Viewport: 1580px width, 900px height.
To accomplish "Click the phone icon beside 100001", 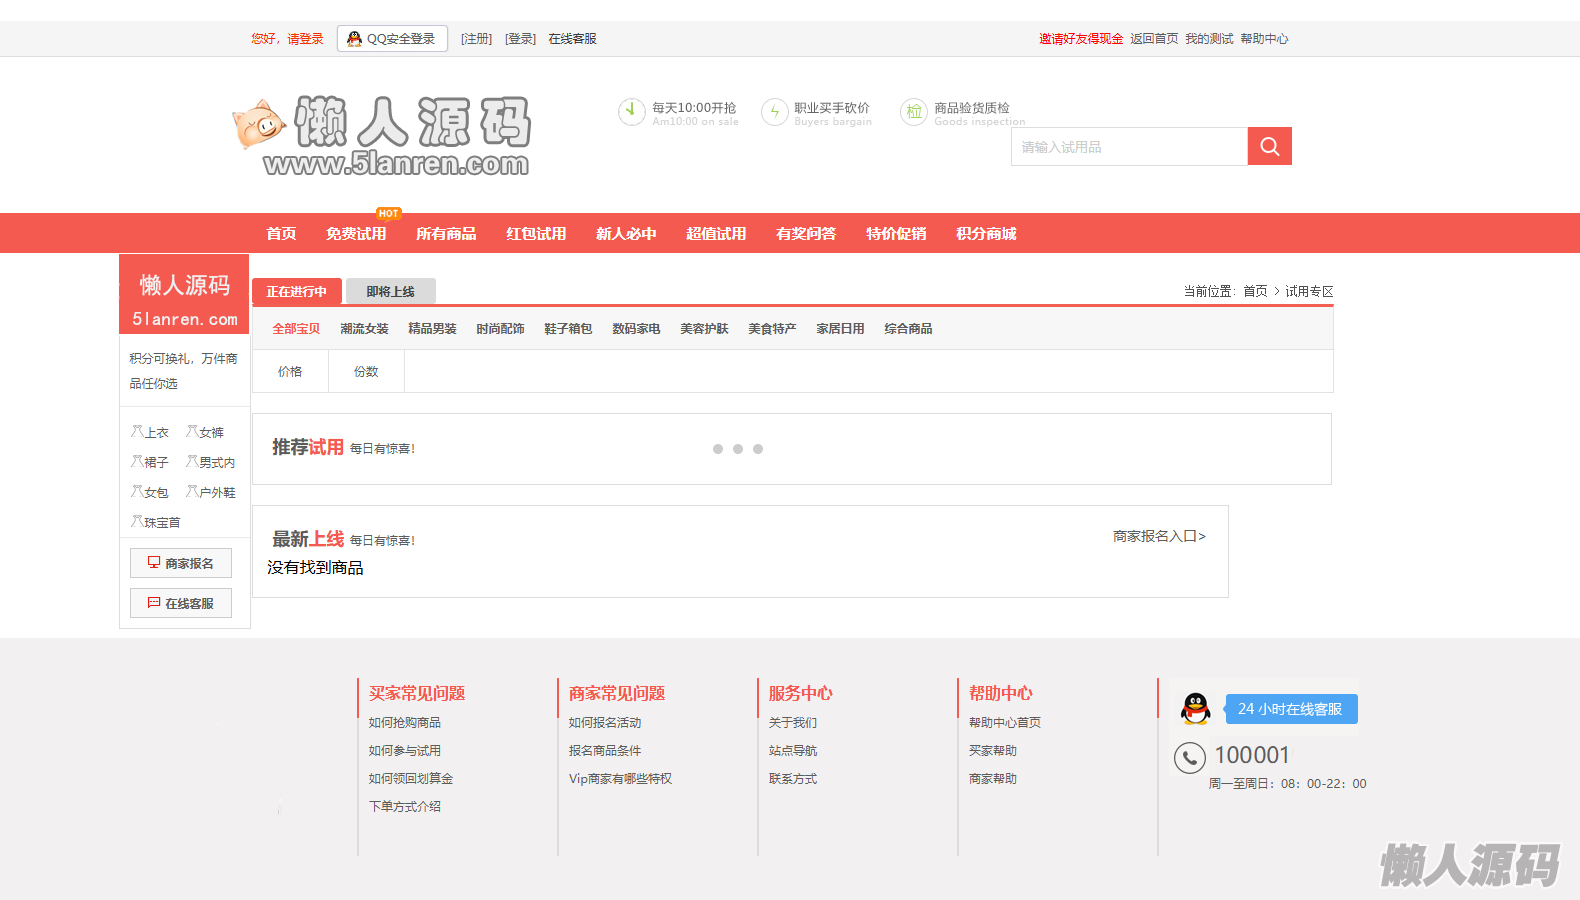I will tap(1189, 758).
